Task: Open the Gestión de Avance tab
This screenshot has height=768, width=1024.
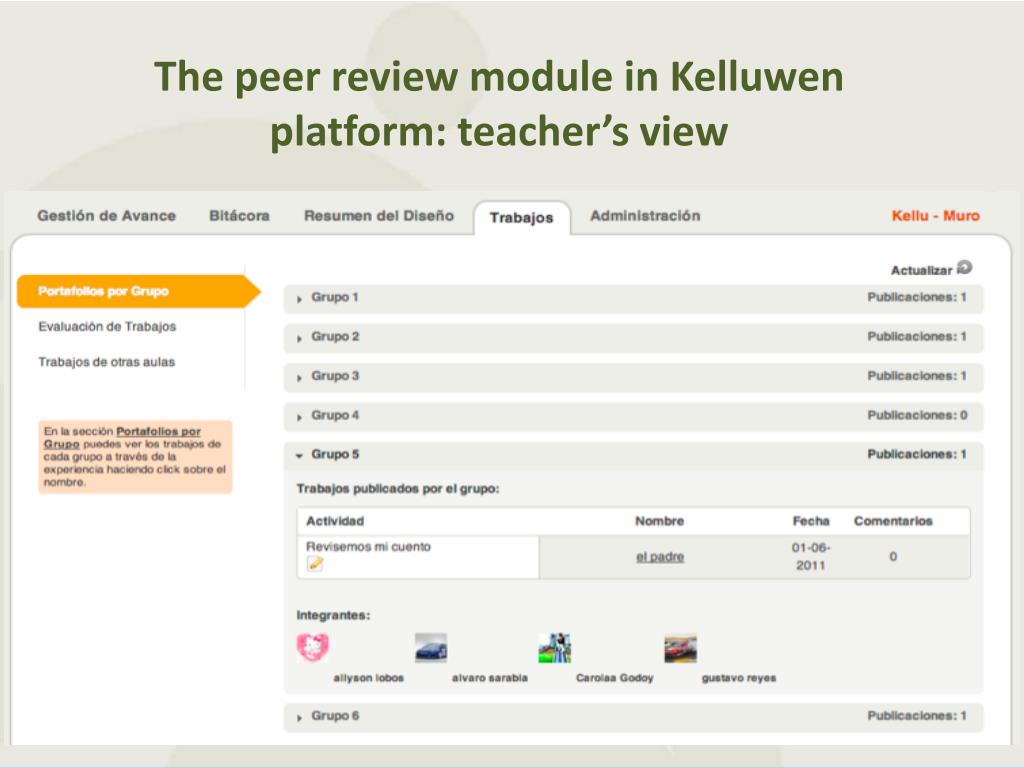Action: pos(106,216)
